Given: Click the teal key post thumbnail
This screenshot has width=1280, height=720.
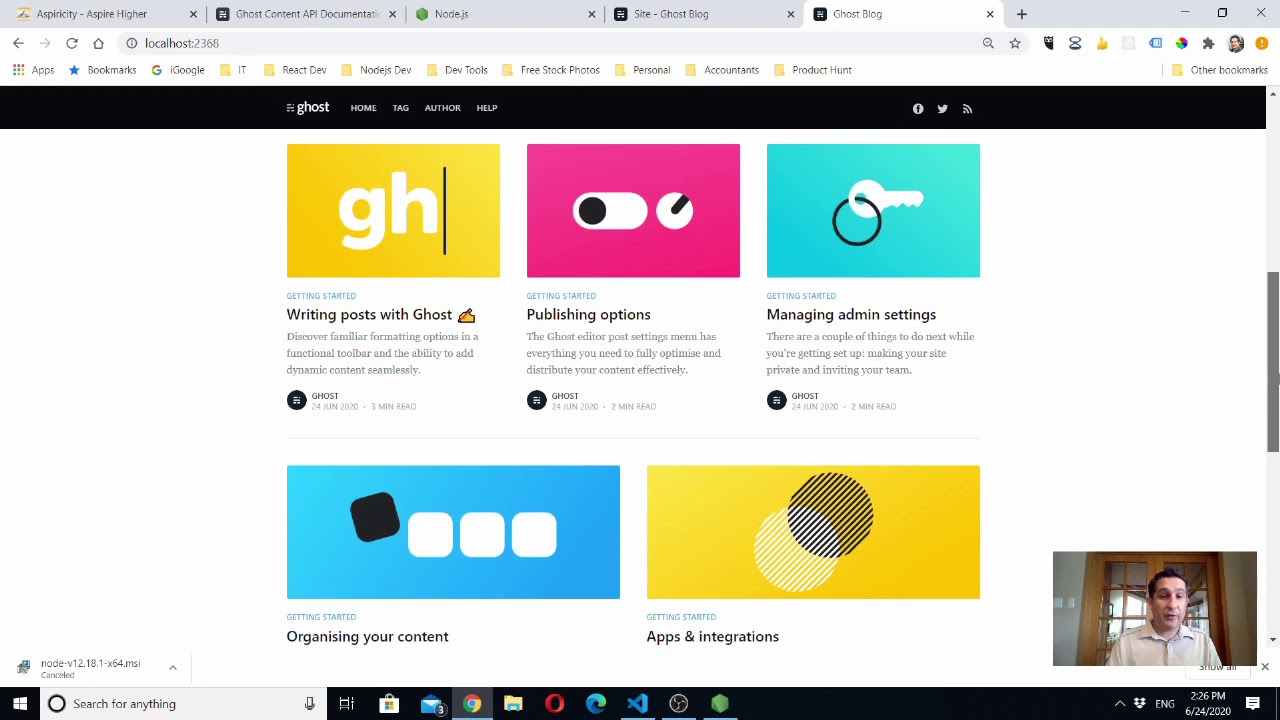Looking at the screenshot, I should pyautogui.click(x=873, y=211).
